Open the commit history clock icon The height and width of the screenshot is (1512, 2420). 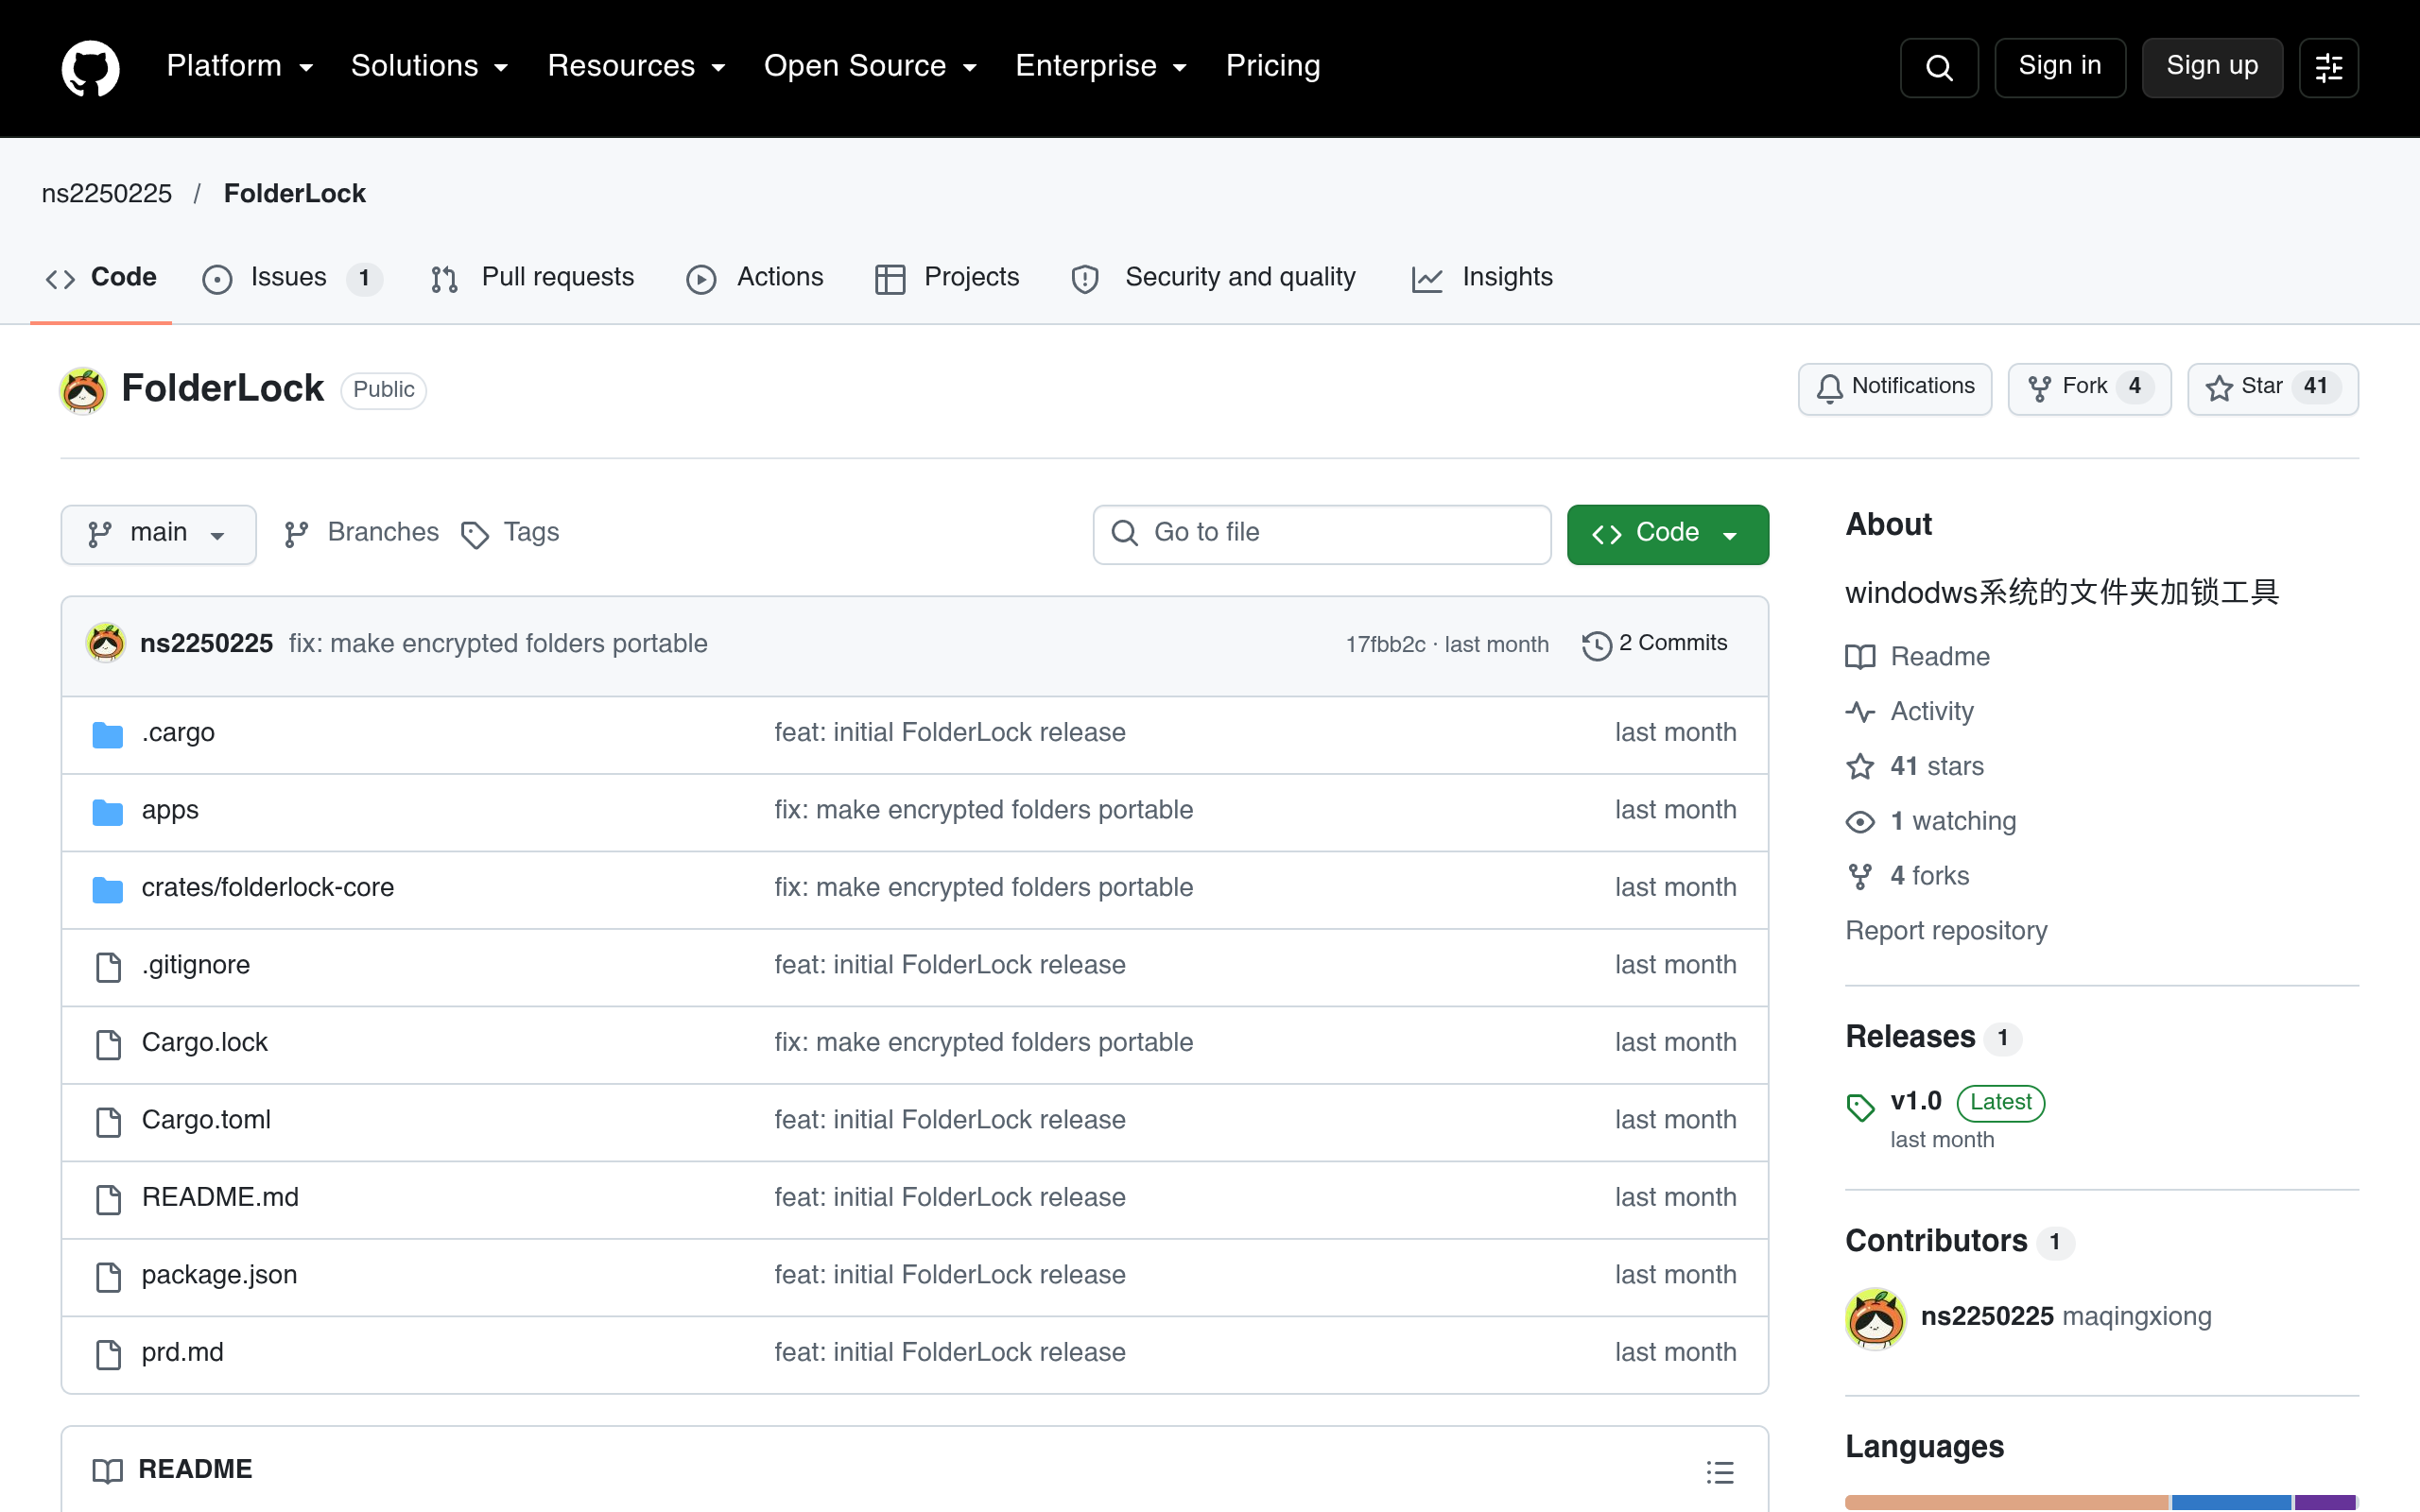[1596, 645]
